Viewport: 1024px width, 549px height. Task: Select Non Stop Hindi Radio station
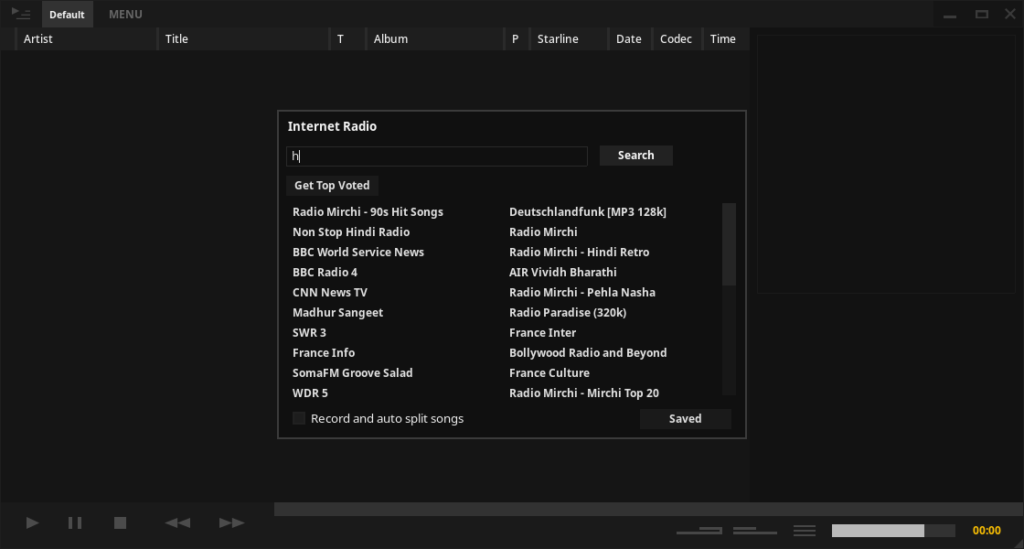[351, 232]
